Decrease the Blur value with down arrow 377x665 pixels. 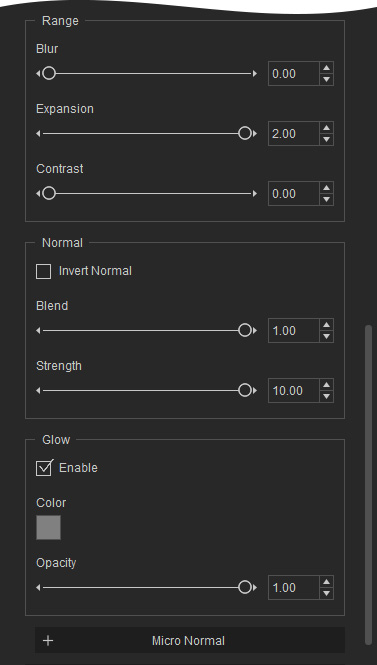(x=326, y=79)
